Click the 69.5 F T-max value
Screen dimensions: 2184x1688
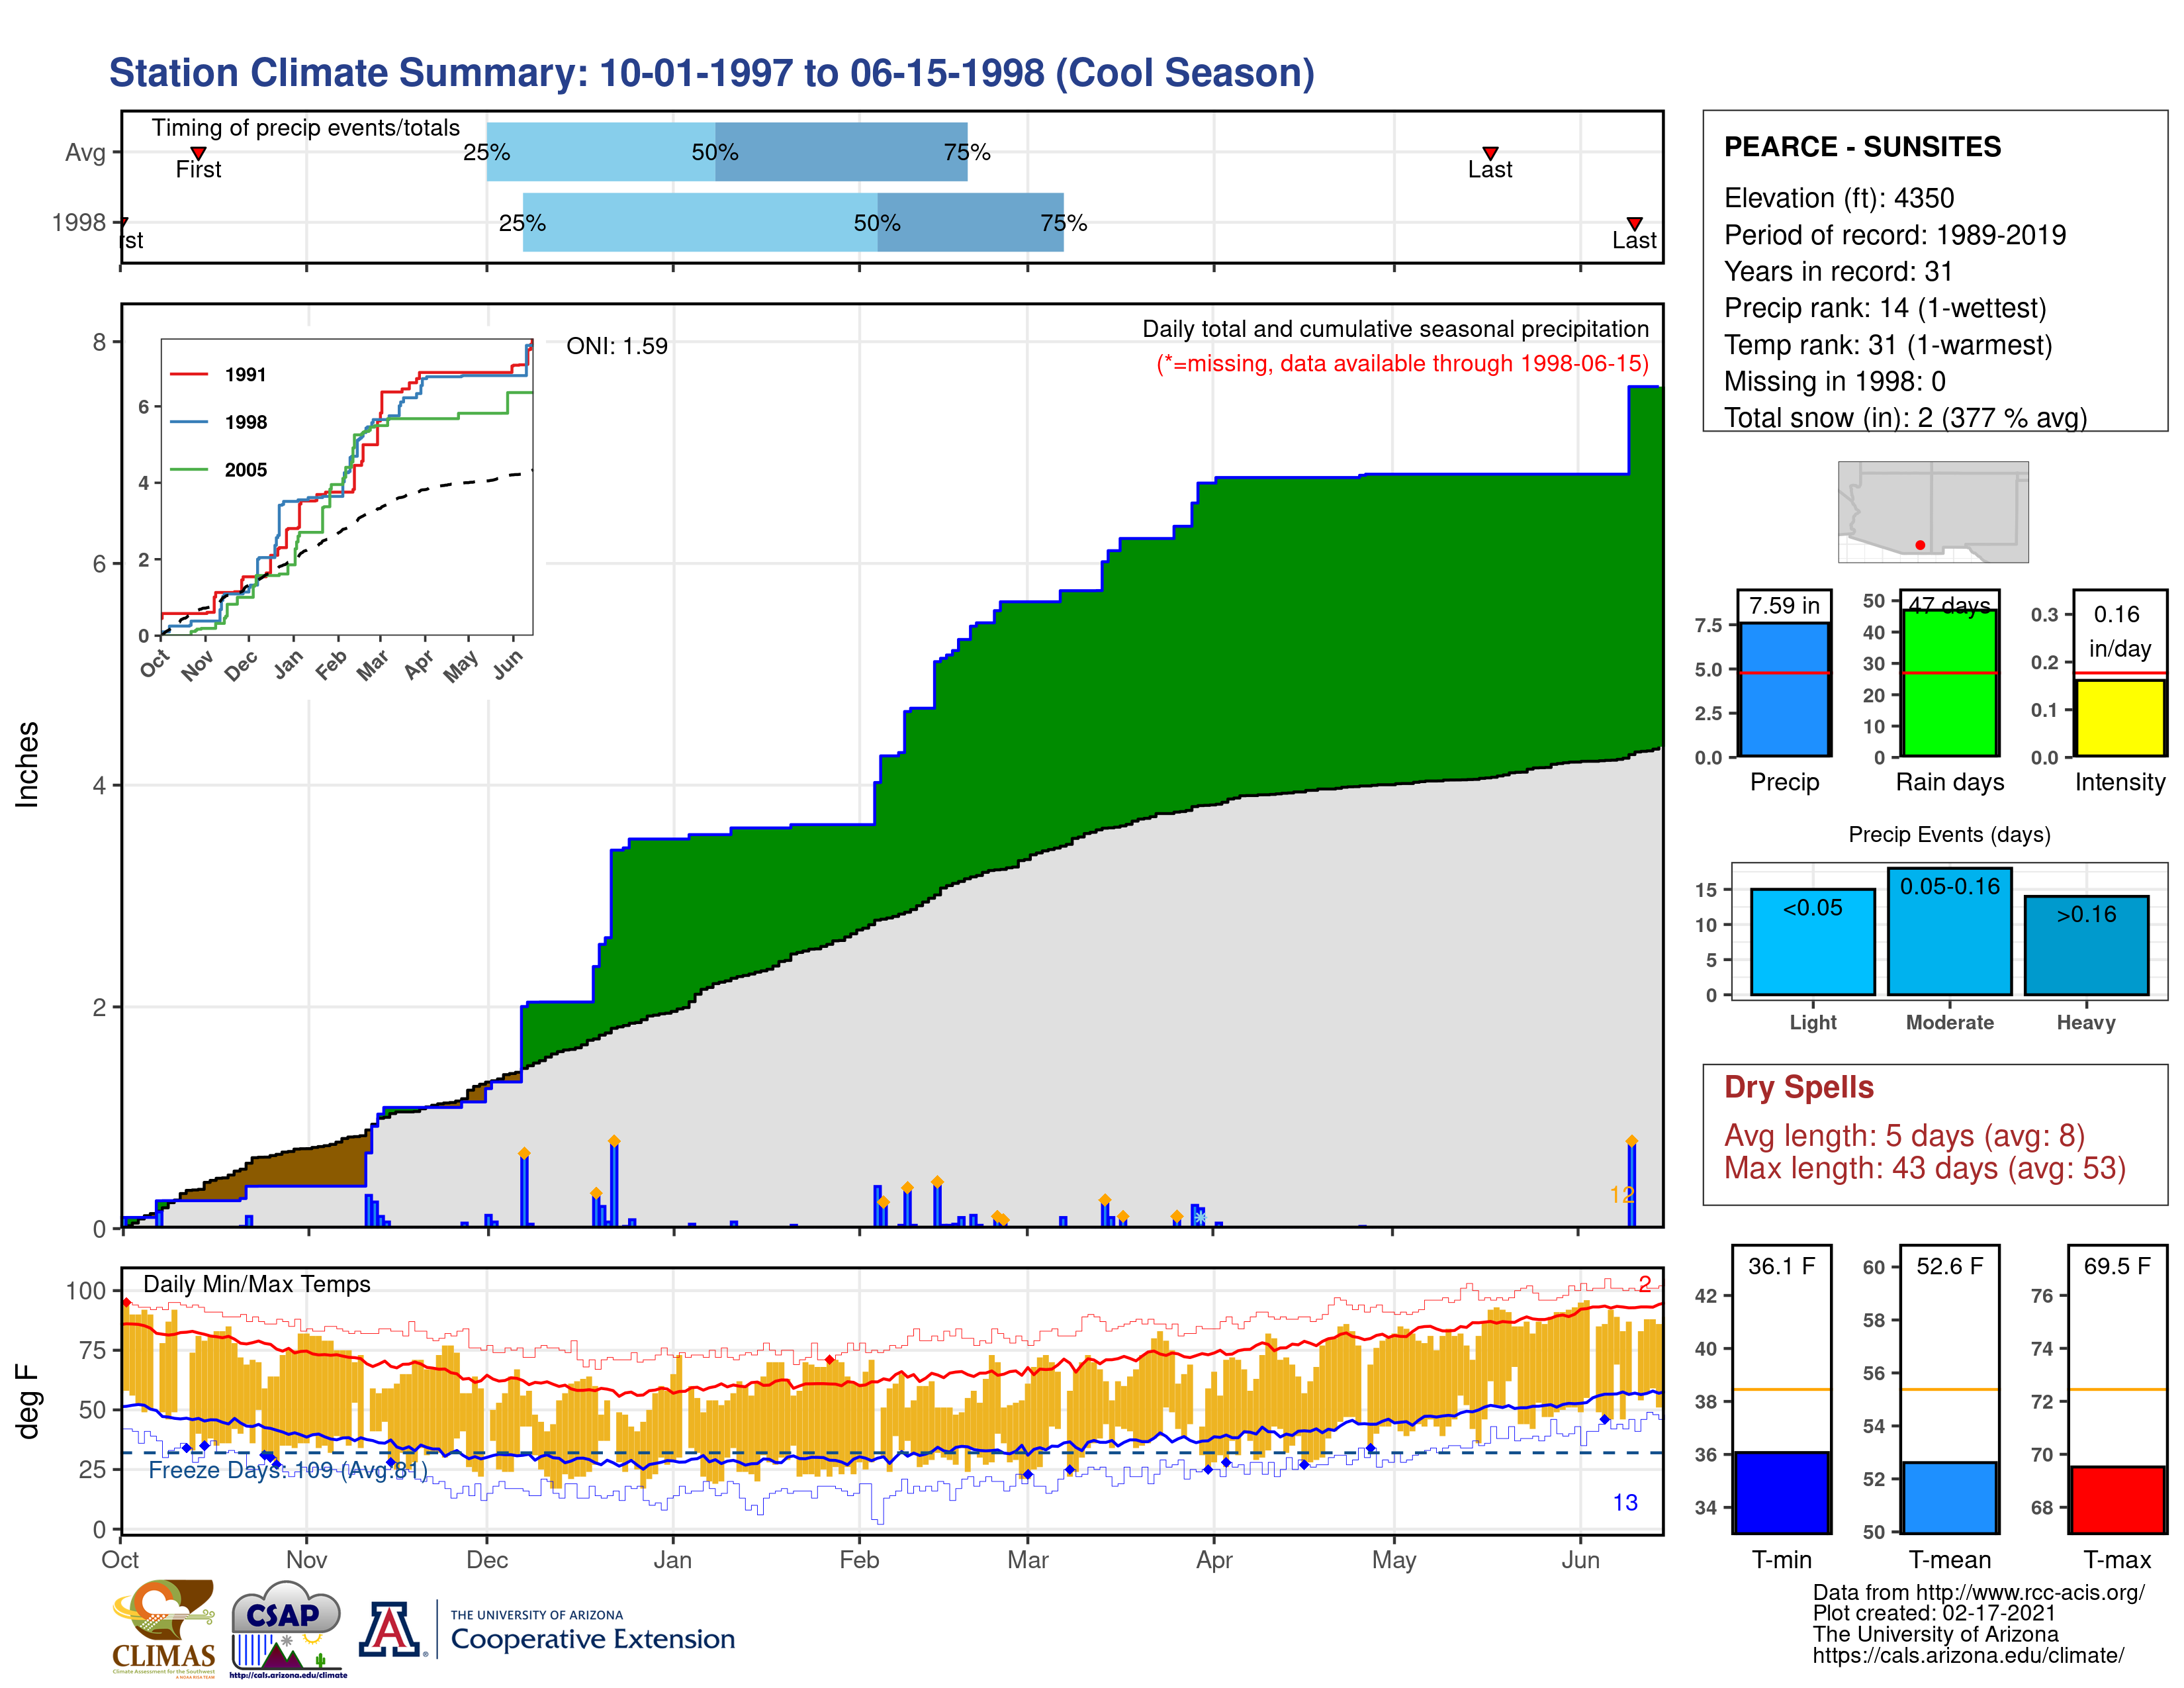2117,1266
